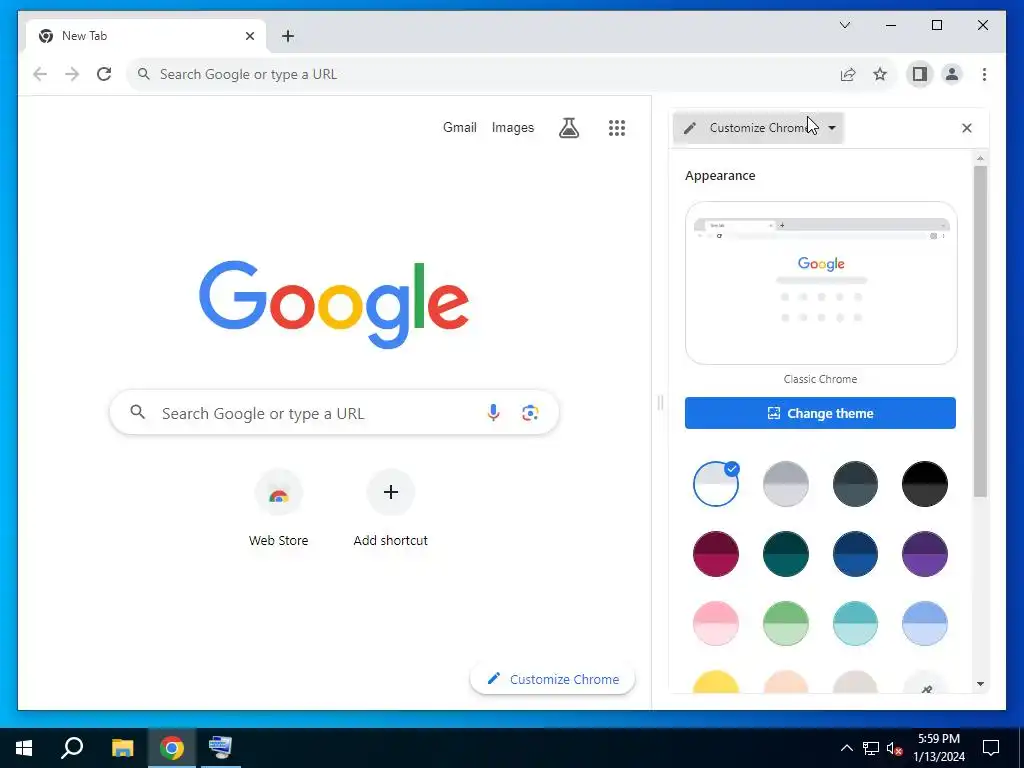Select the light pink color swatch
Viewport: 1024px width, 768px height.
pyautogui.click(x=716, y=624)
